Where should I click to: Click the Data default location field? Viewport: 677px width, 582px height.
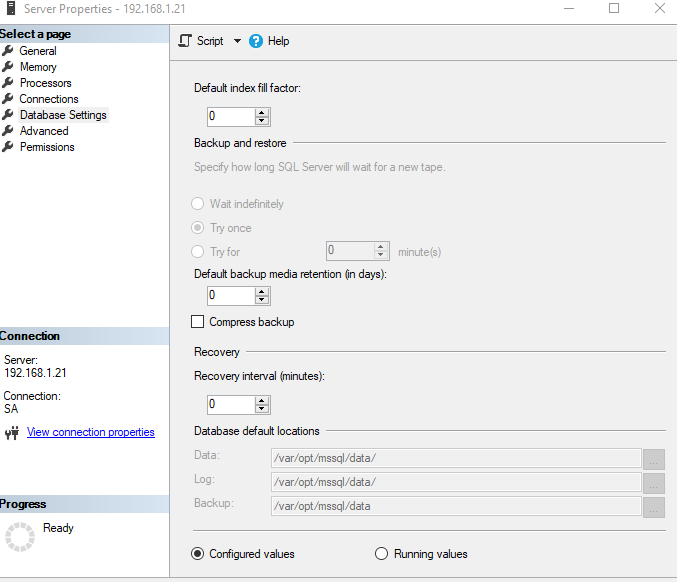(x=456, y=458)
